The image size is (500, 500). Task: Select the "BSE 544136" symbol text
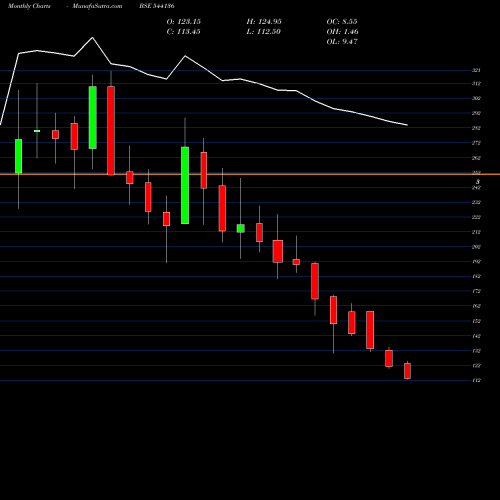[157, 6]
